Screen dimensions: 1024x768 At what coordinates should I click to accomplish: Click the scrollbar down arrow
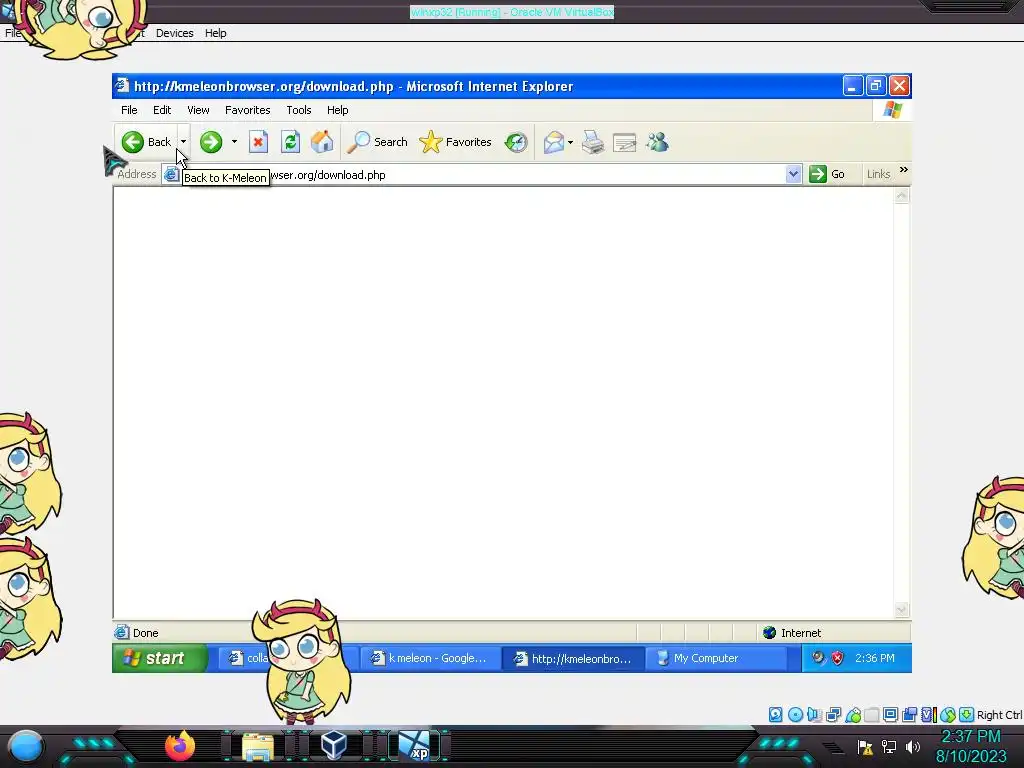(902, 610)
